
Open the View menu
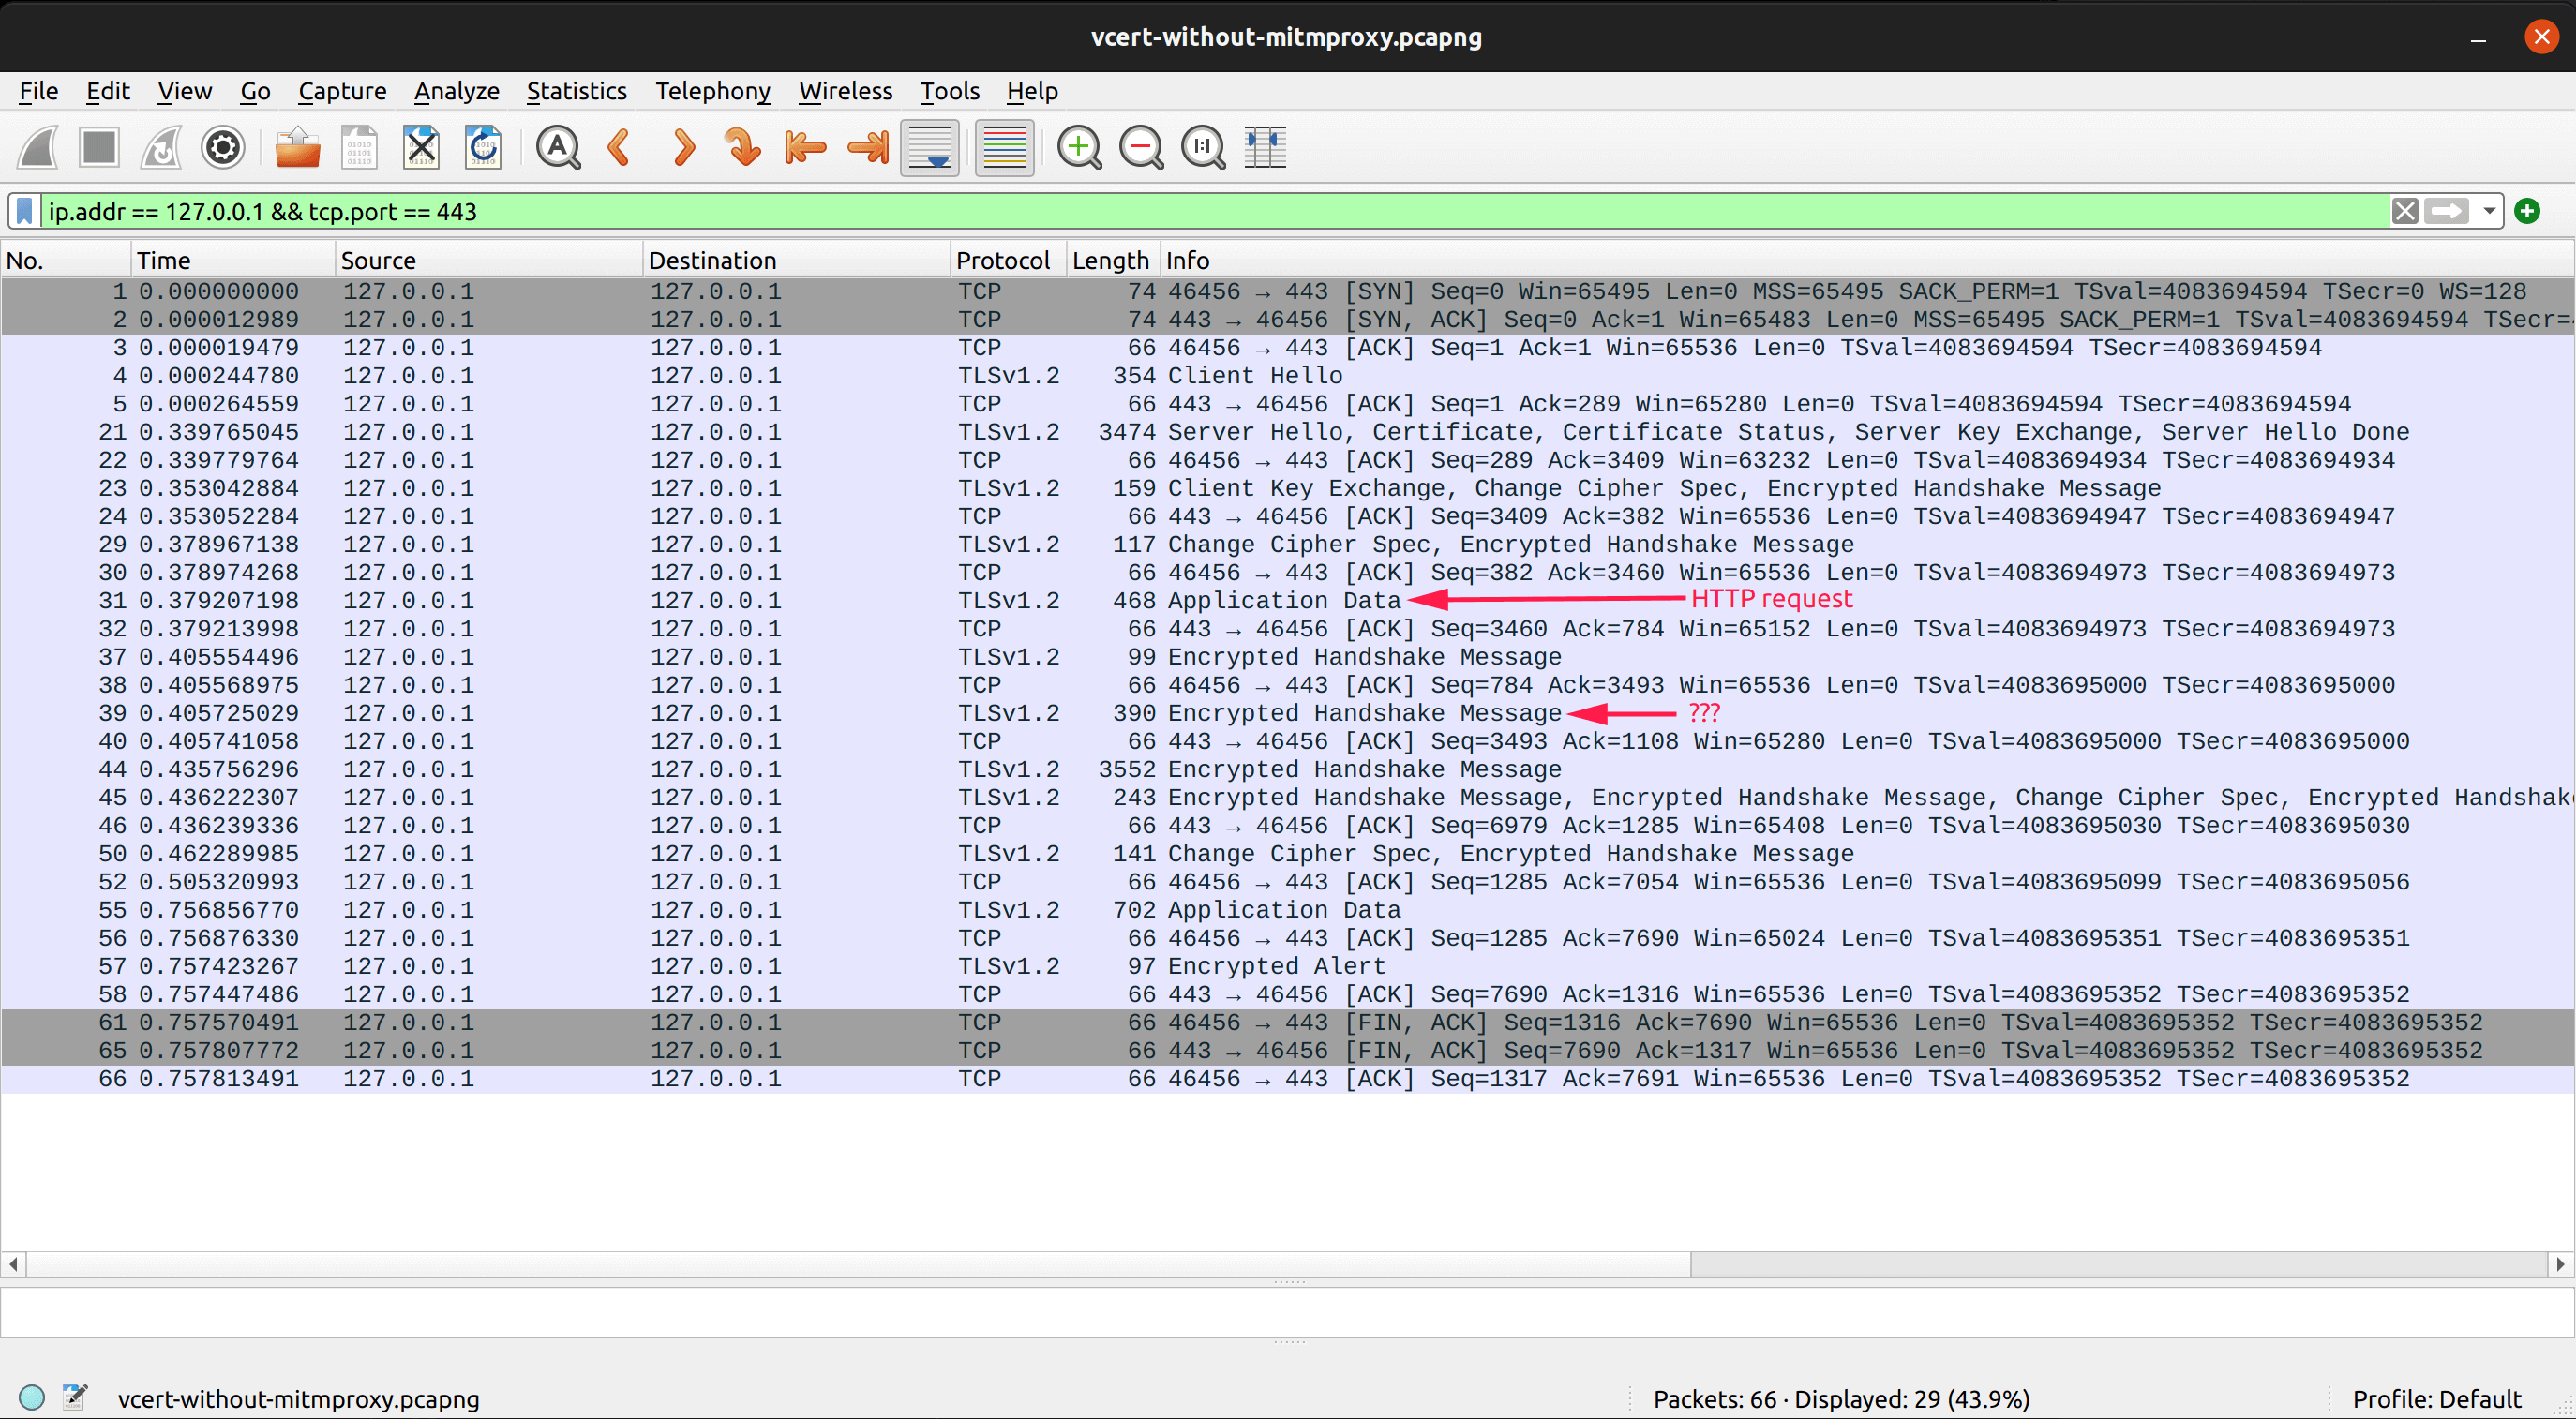pos(184,91)
